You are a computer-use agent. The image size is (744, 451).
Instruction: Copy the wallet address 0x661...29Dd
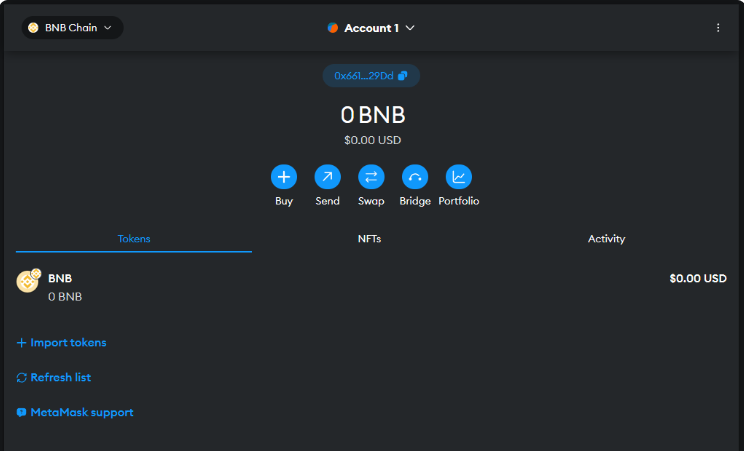click(x=371, y=76)
